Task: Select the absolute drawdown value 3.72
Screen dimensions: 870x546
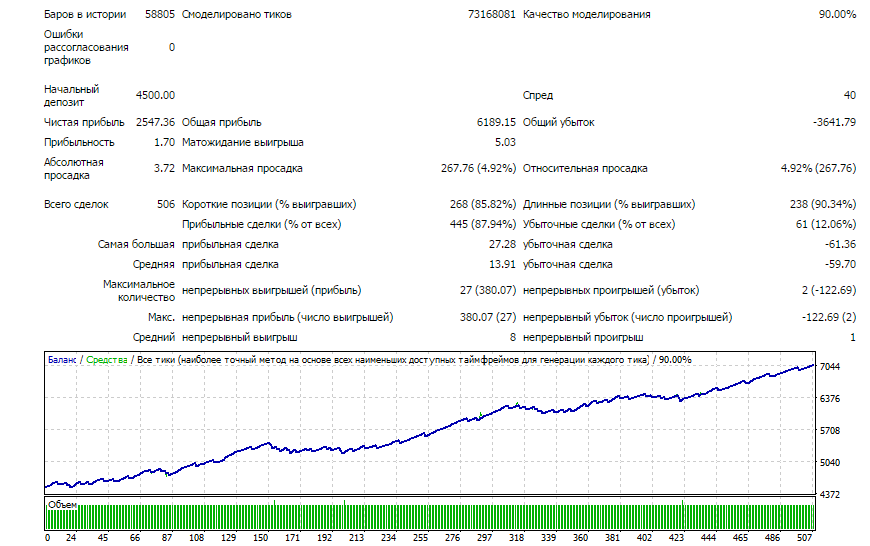Action: (x=164, y=168)
